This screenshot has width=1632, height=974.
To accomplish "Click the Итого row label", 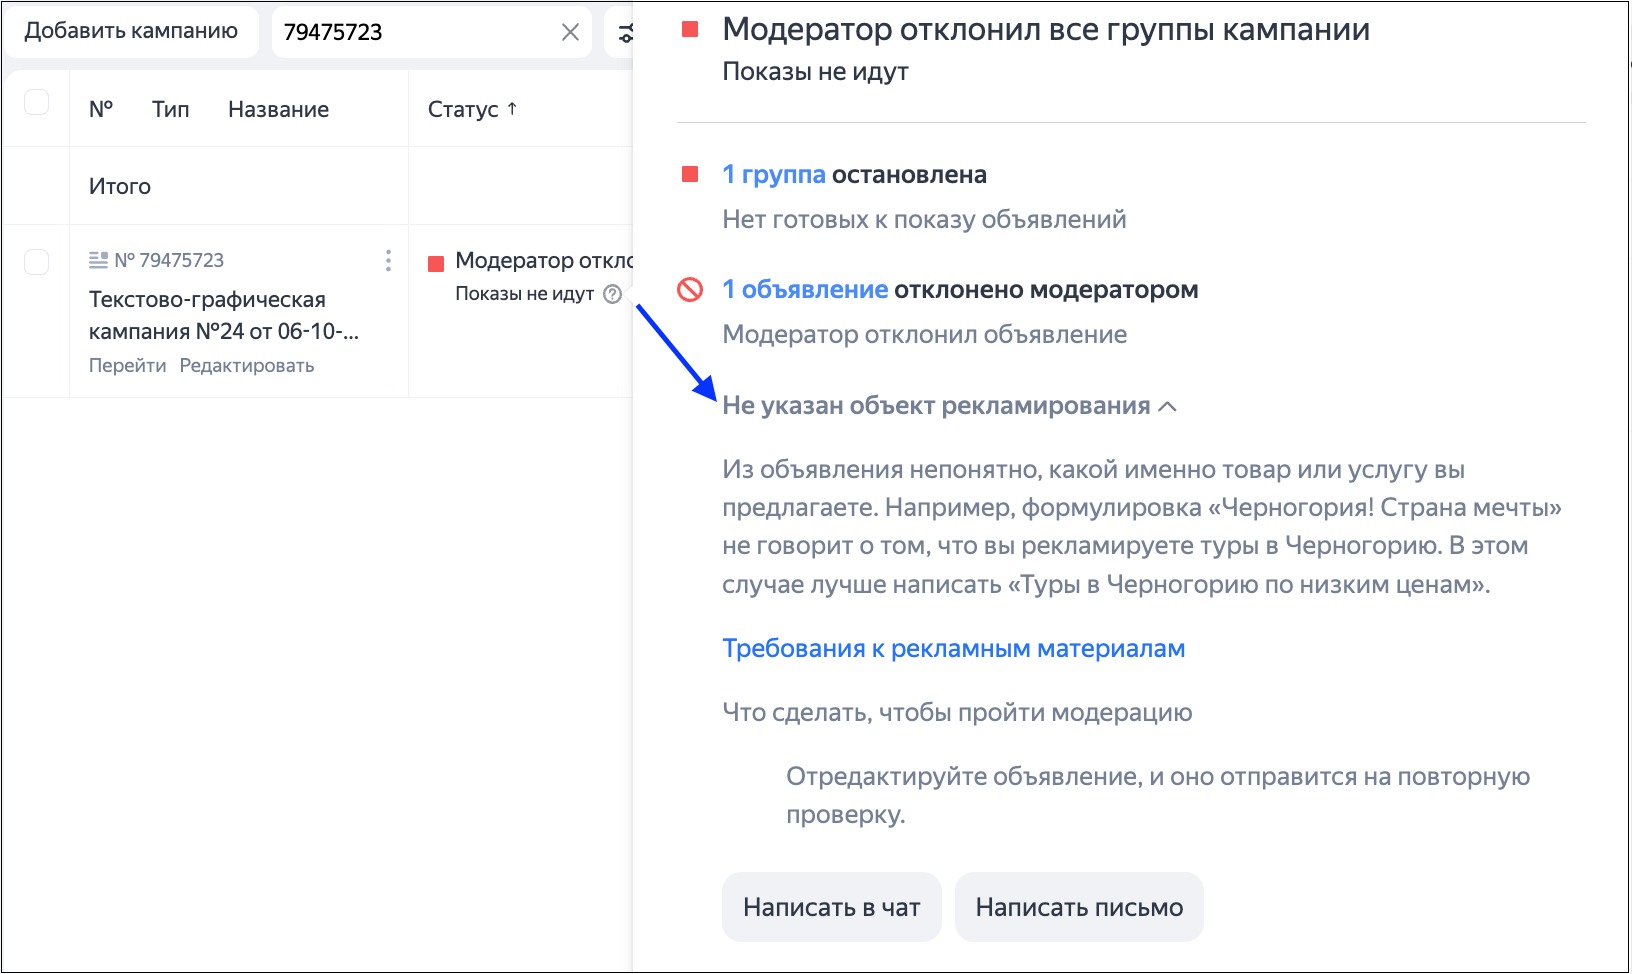I will click(120, 186).
